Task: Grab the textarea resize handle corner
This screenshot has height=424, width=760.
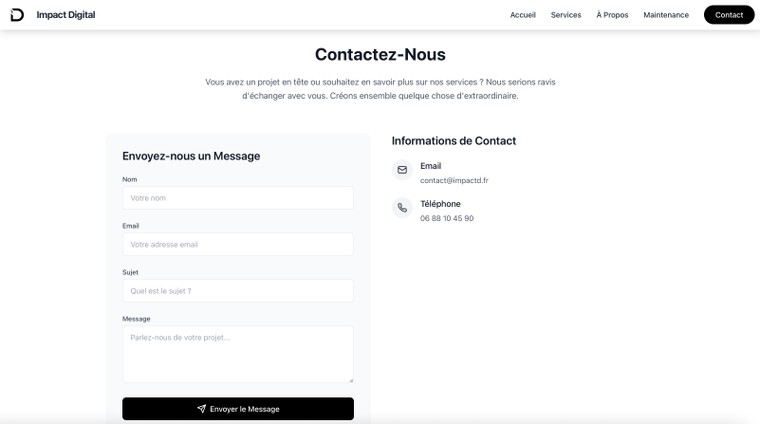Action: click(x=351, y=380)
